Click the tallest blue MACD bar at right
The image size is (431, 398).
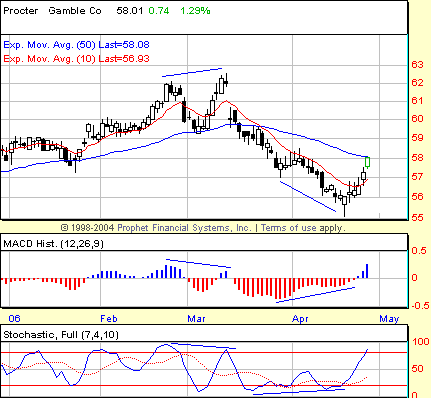click(367, 271)
